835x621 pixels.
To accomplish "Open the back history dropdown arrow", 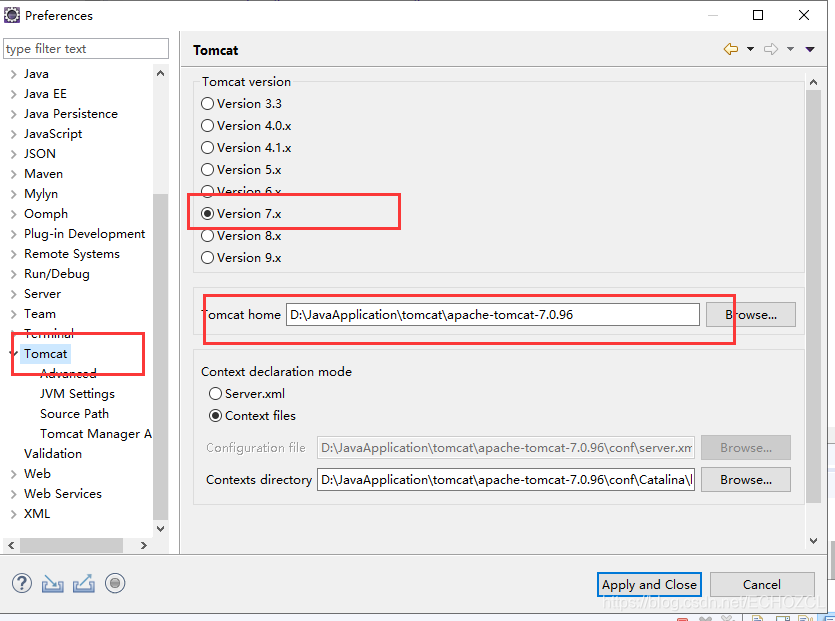I will (x=750, y=49).
